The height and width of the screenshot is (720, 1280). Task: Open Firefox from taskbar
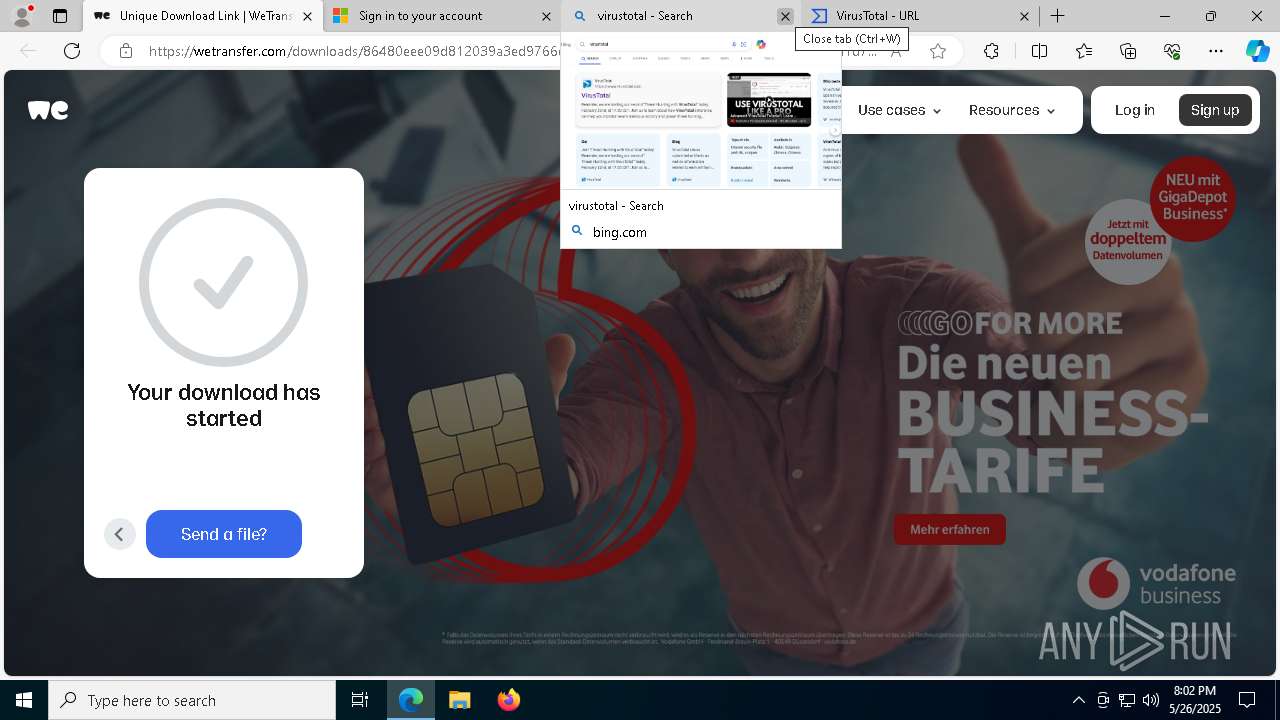pyautogui.click(x=508, y=700)
